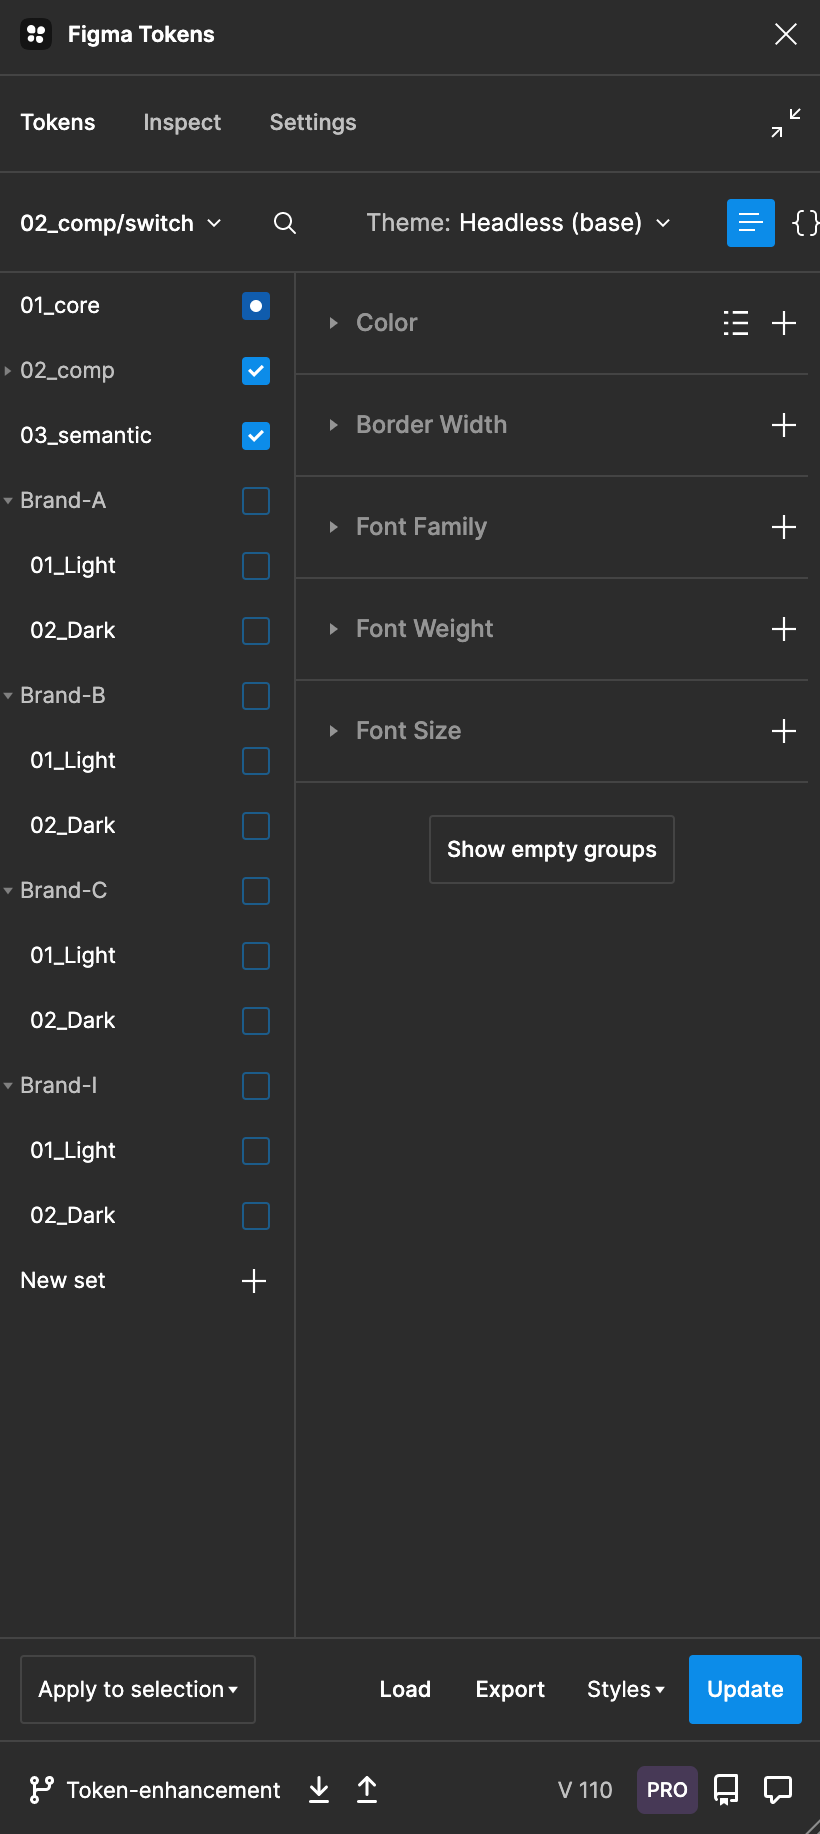The height and width of the screenshot is (1834, 820).
Task: Select the 01_core token set
Action: [60, 306]
